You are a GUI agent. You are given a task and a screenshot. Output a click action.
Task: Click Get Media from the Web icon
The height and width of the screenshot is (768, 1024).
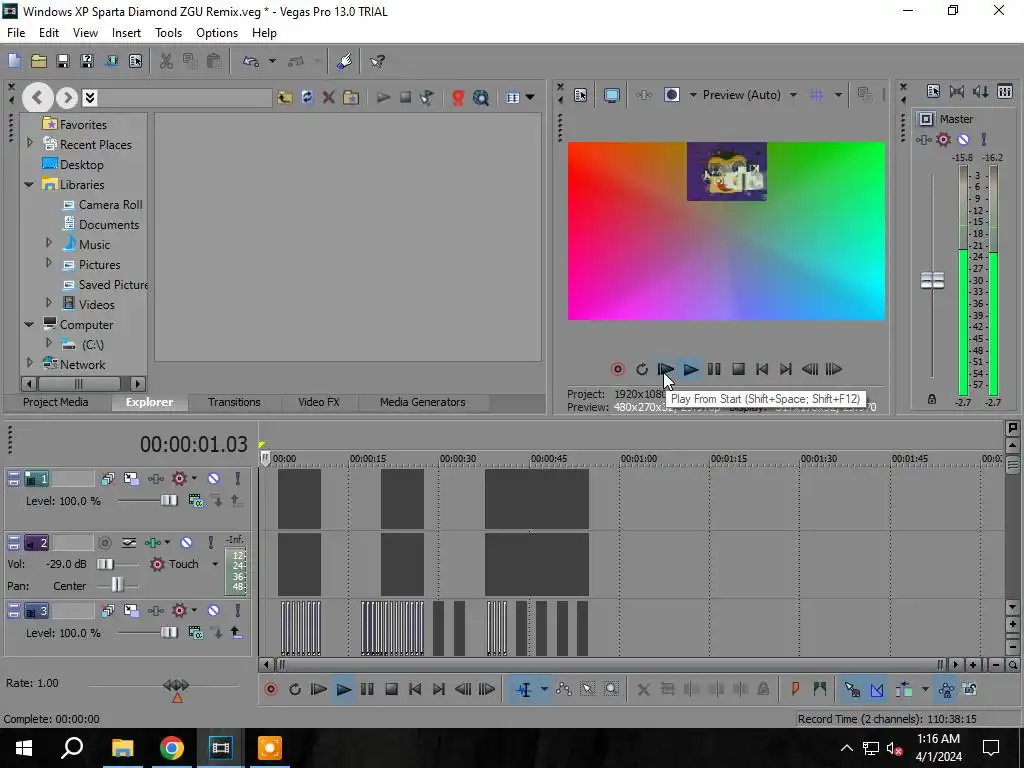tap(481, 97)
